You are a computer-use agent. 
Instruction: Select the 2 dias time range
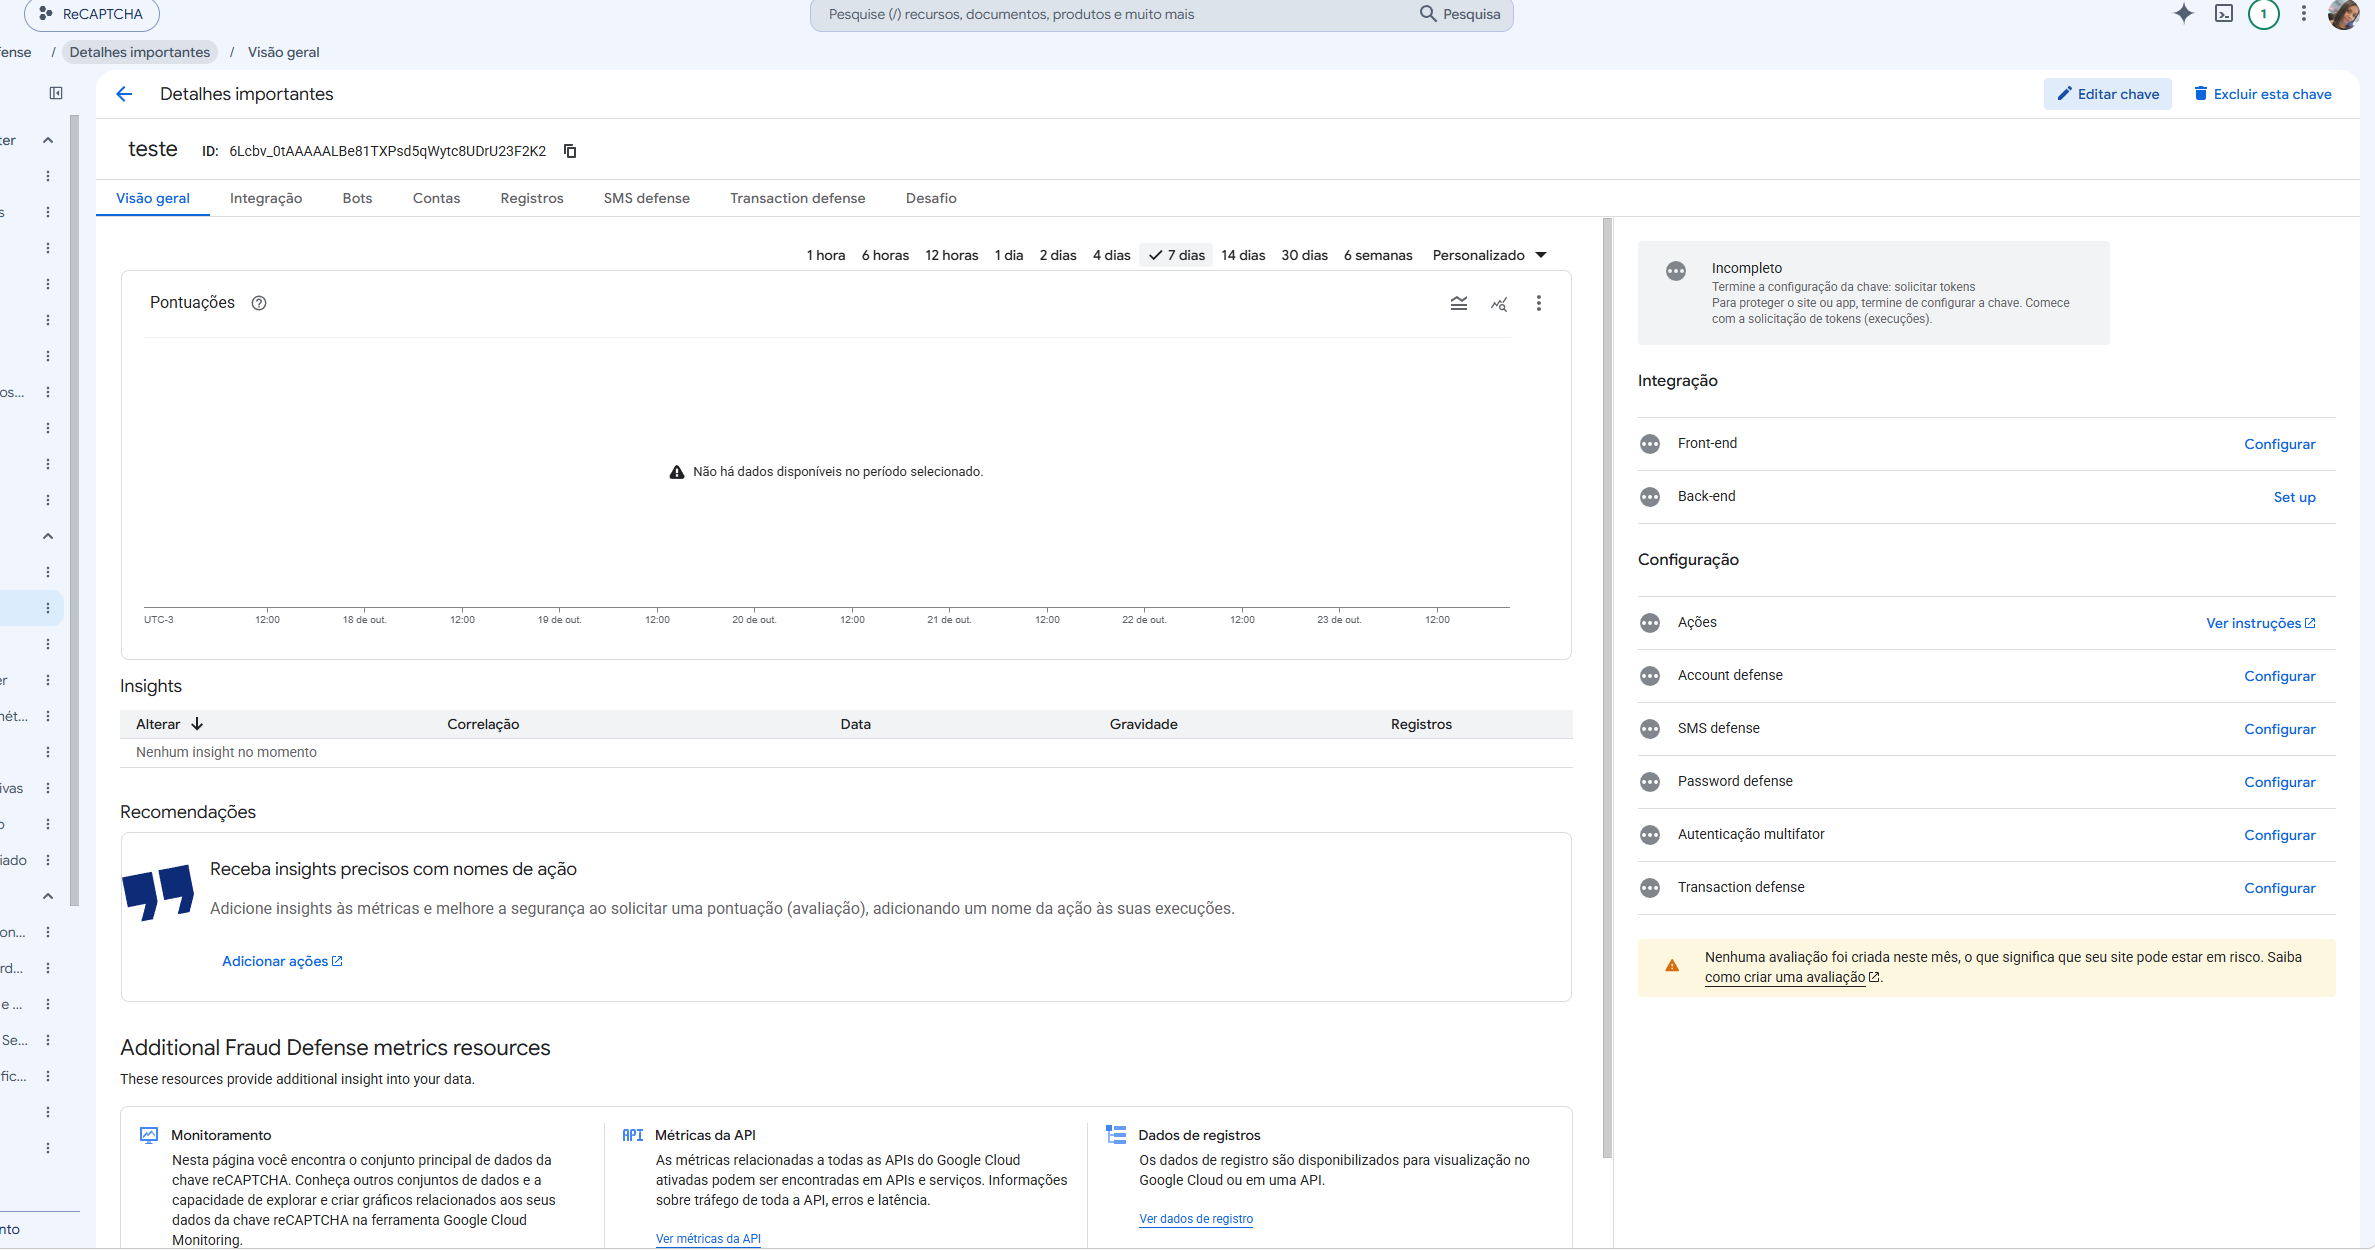1058,255
